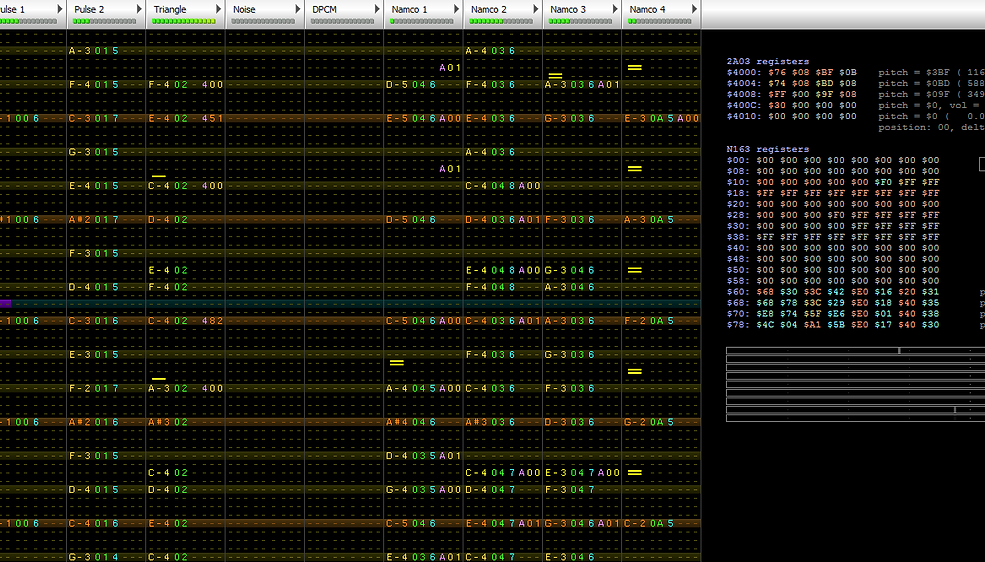Expand the Pulse 1 channel arrow
Screen dimensions: 985x562
60,9
